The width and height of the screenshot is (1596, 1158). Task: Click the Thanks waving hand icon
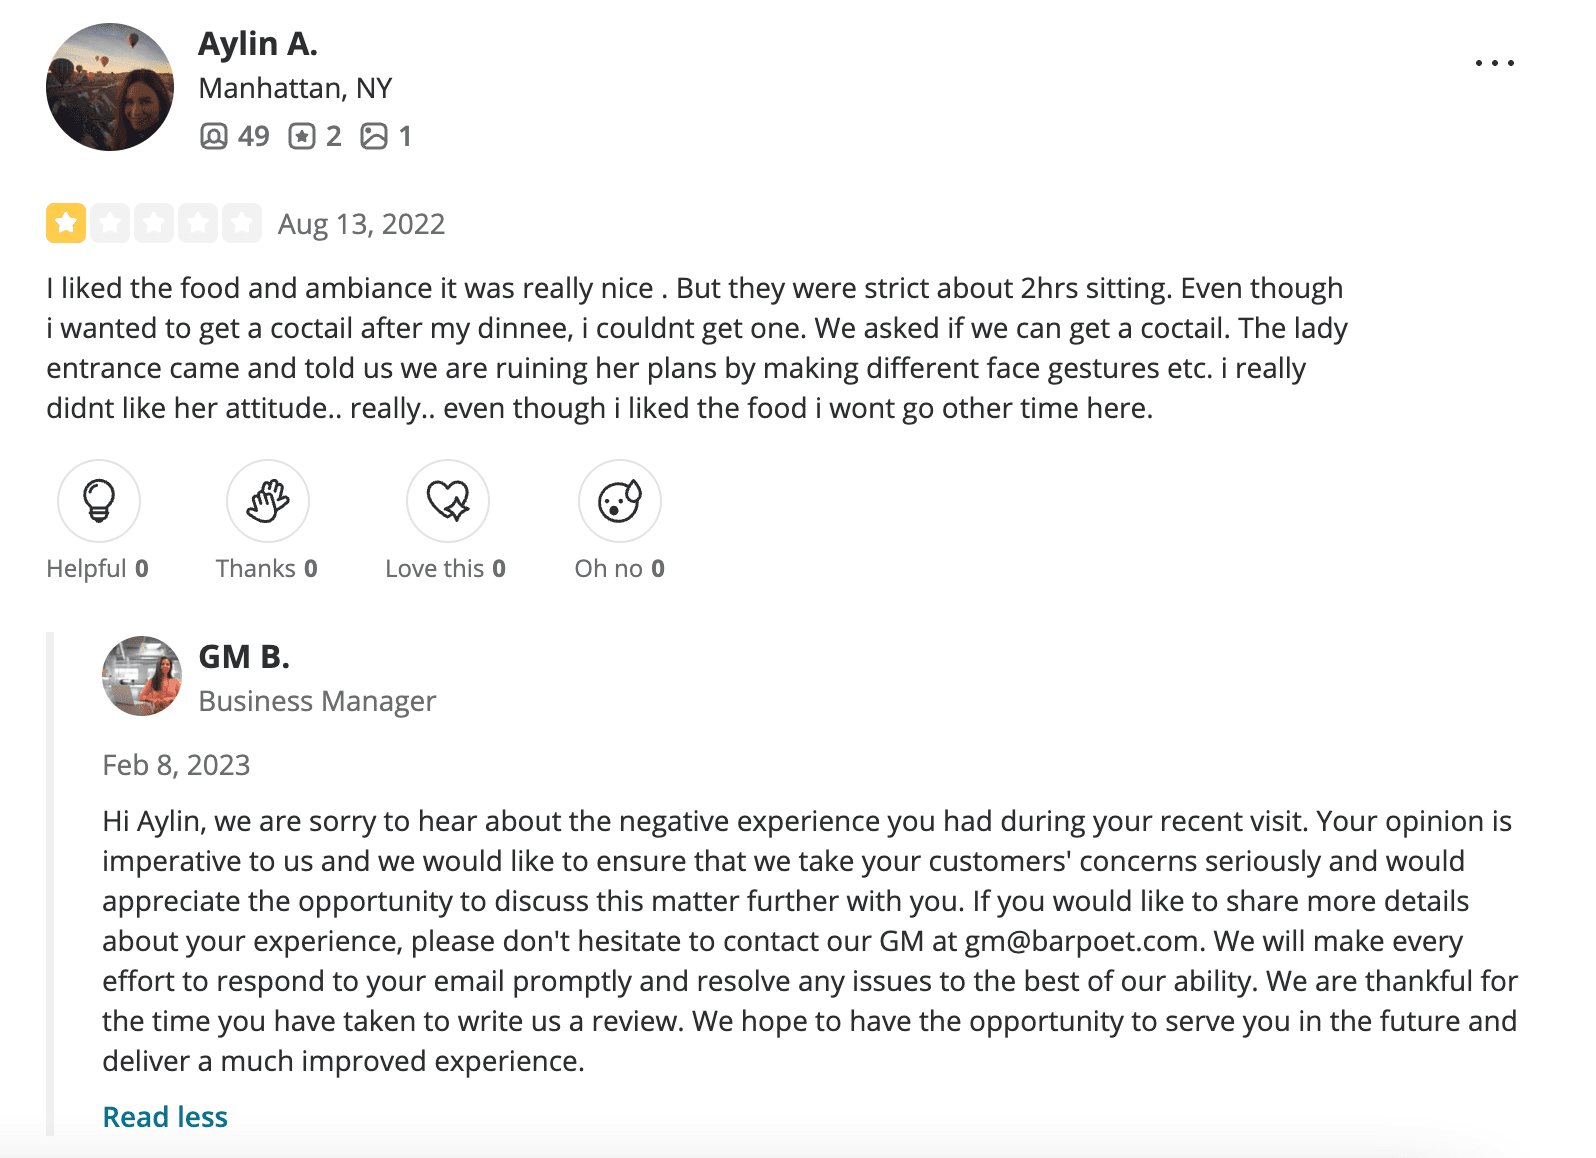click(268, 500)
